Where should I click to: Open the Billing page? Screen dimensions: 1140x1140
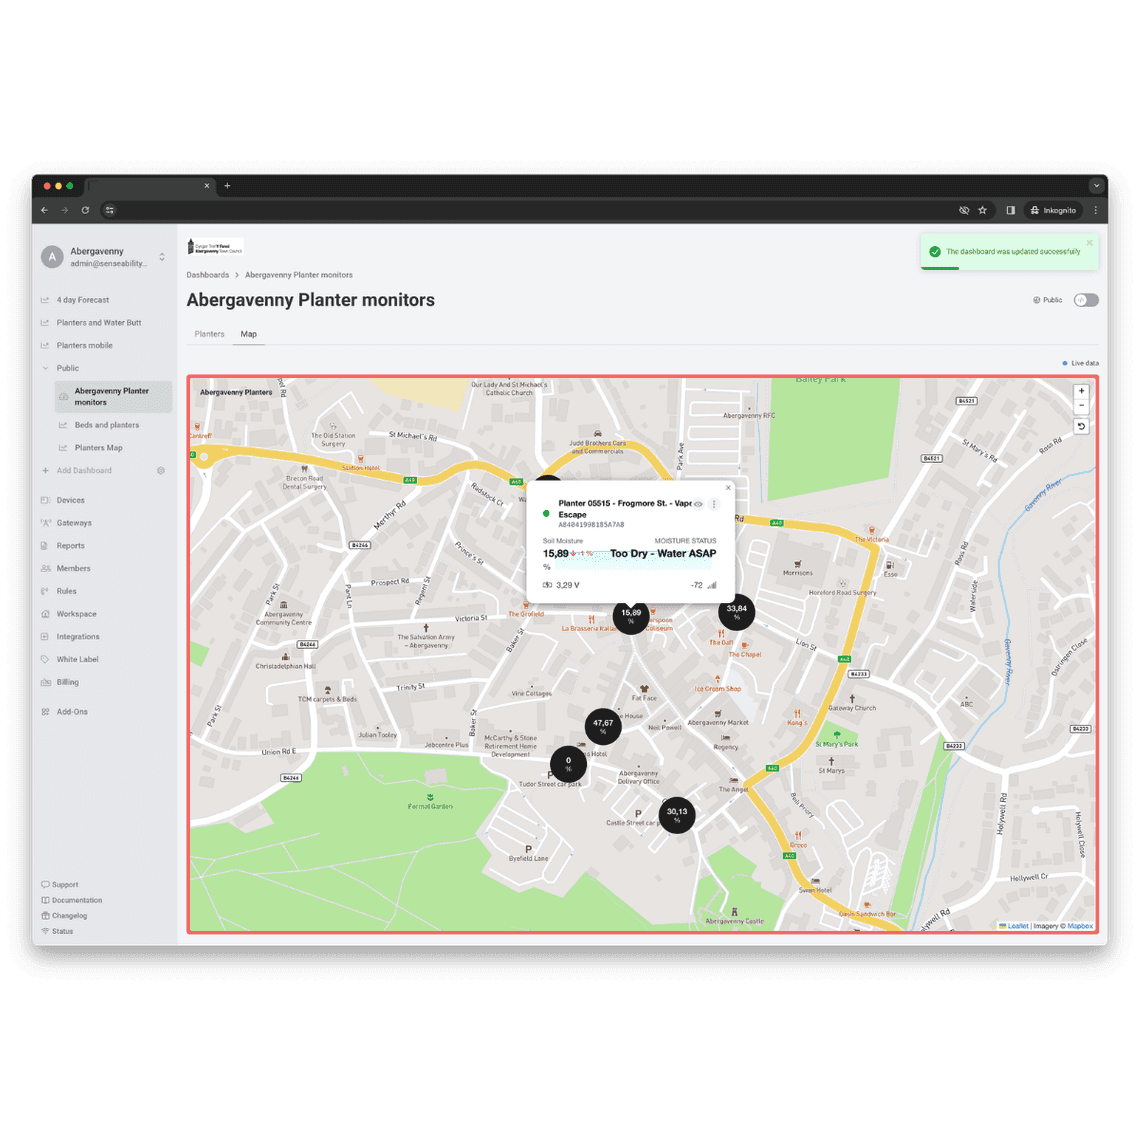click(x=68, y=682)
